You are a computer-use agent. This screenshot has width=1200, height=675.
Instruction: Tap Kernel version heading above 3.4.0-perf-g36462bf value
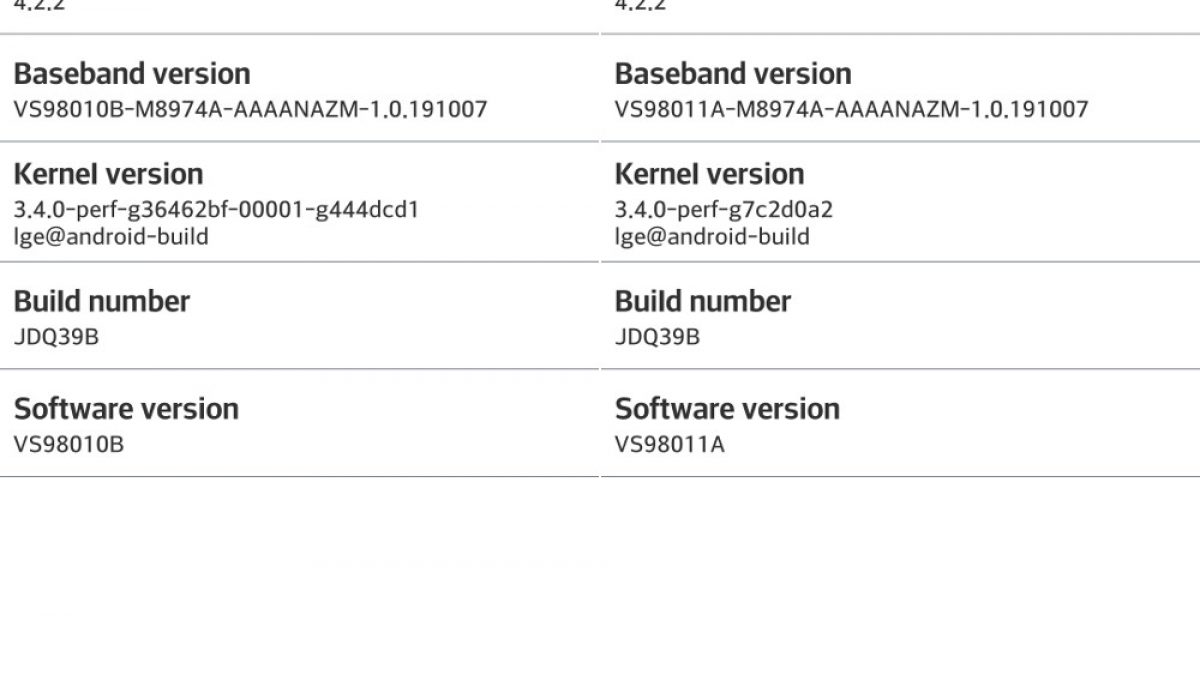108,174
